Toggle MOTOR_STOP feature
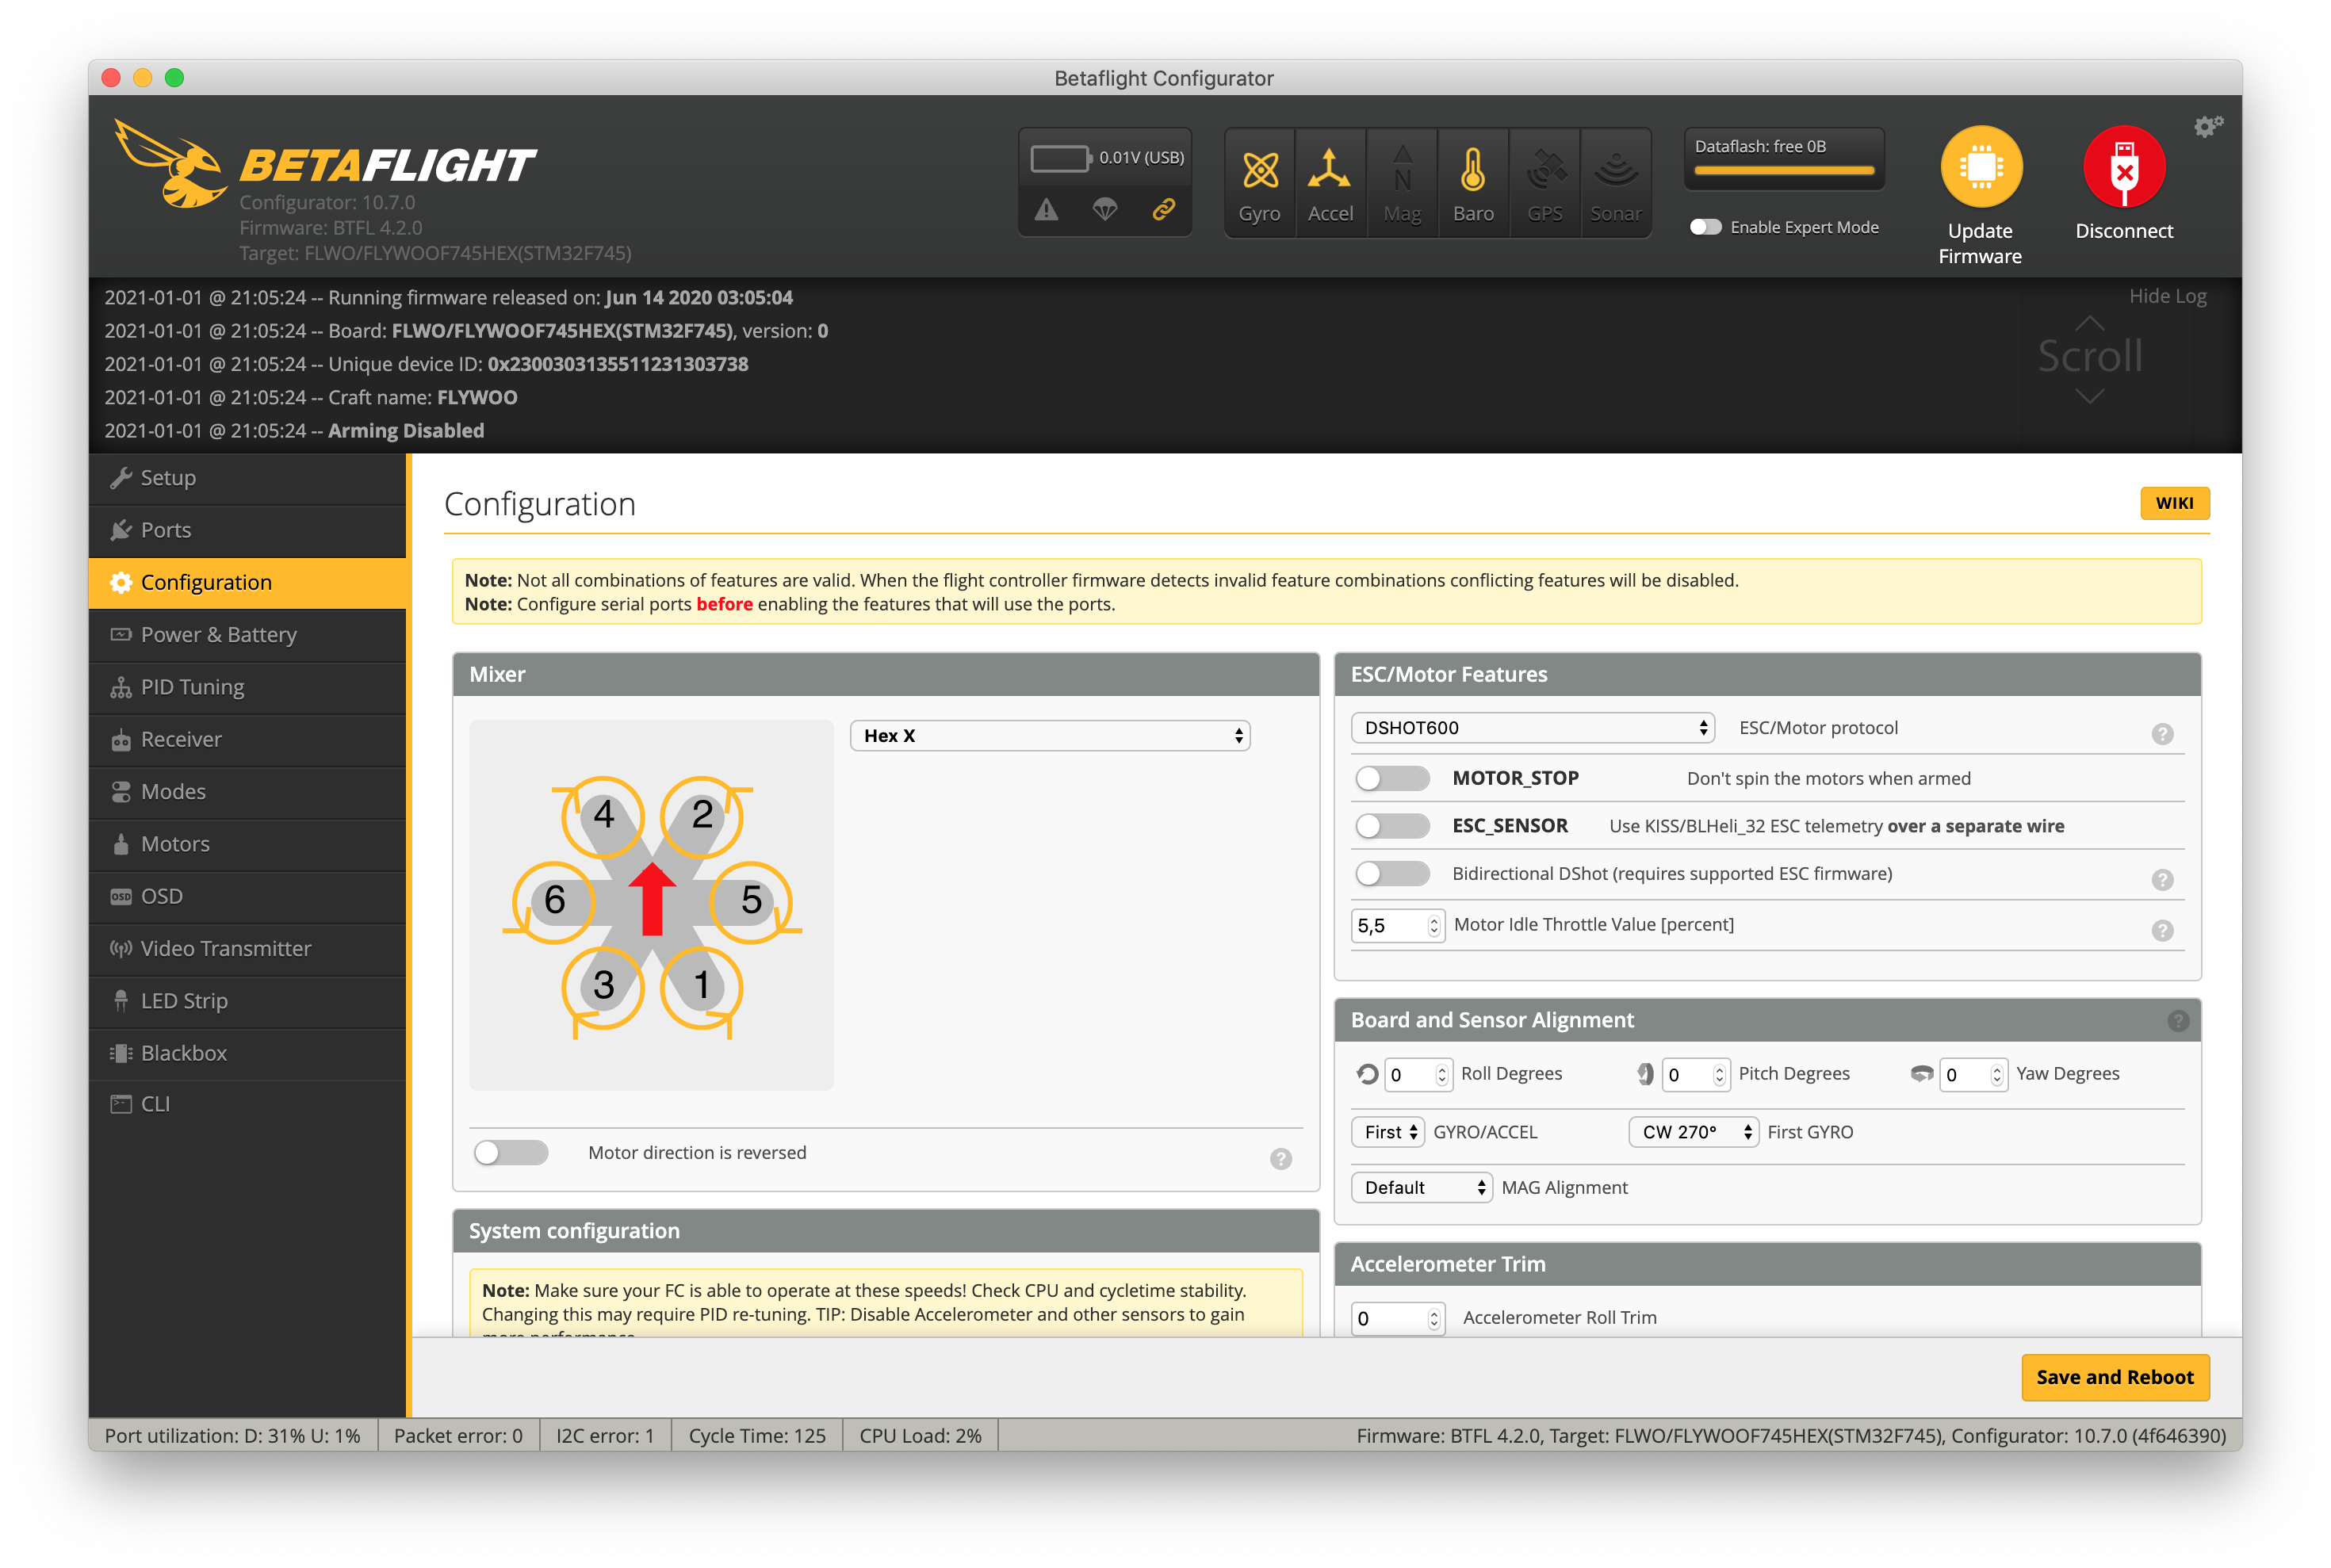This screenshot has width=2331, height=1568. (x=1392, y=778)
